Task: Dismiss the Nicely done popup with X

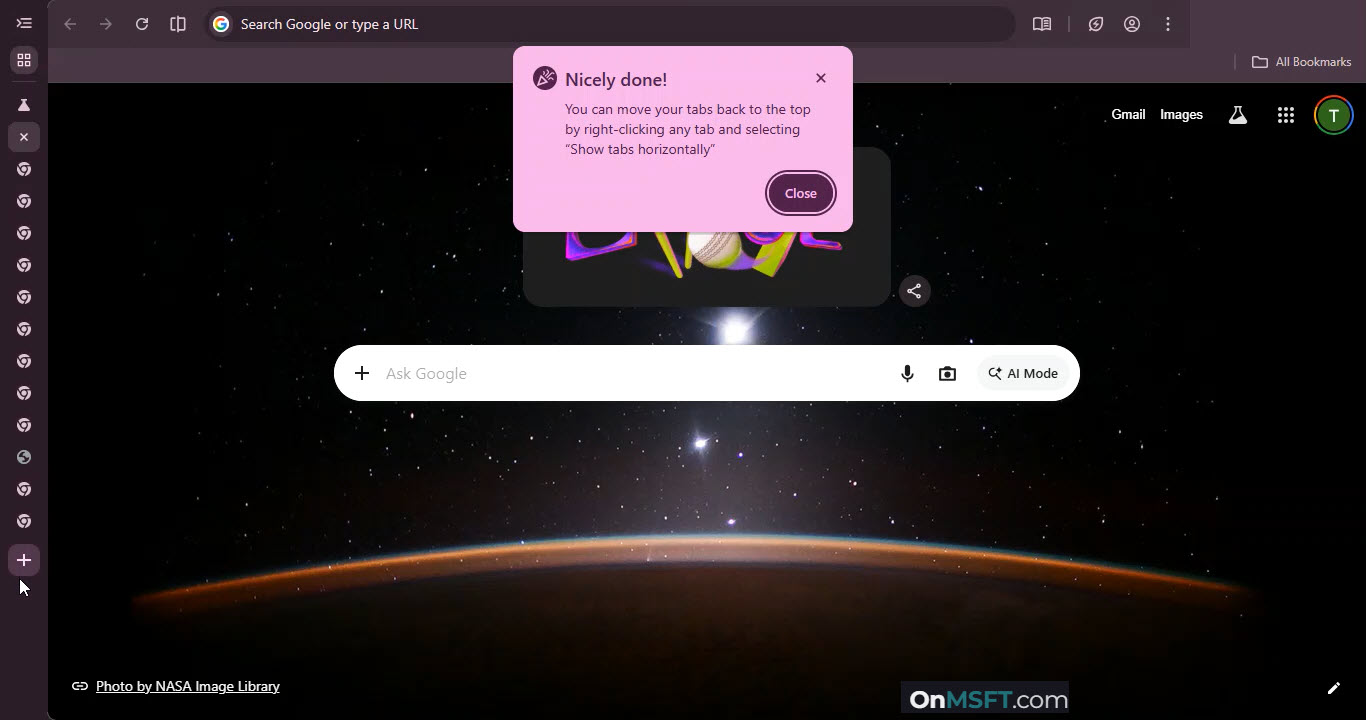Action: tap(821, 78)
